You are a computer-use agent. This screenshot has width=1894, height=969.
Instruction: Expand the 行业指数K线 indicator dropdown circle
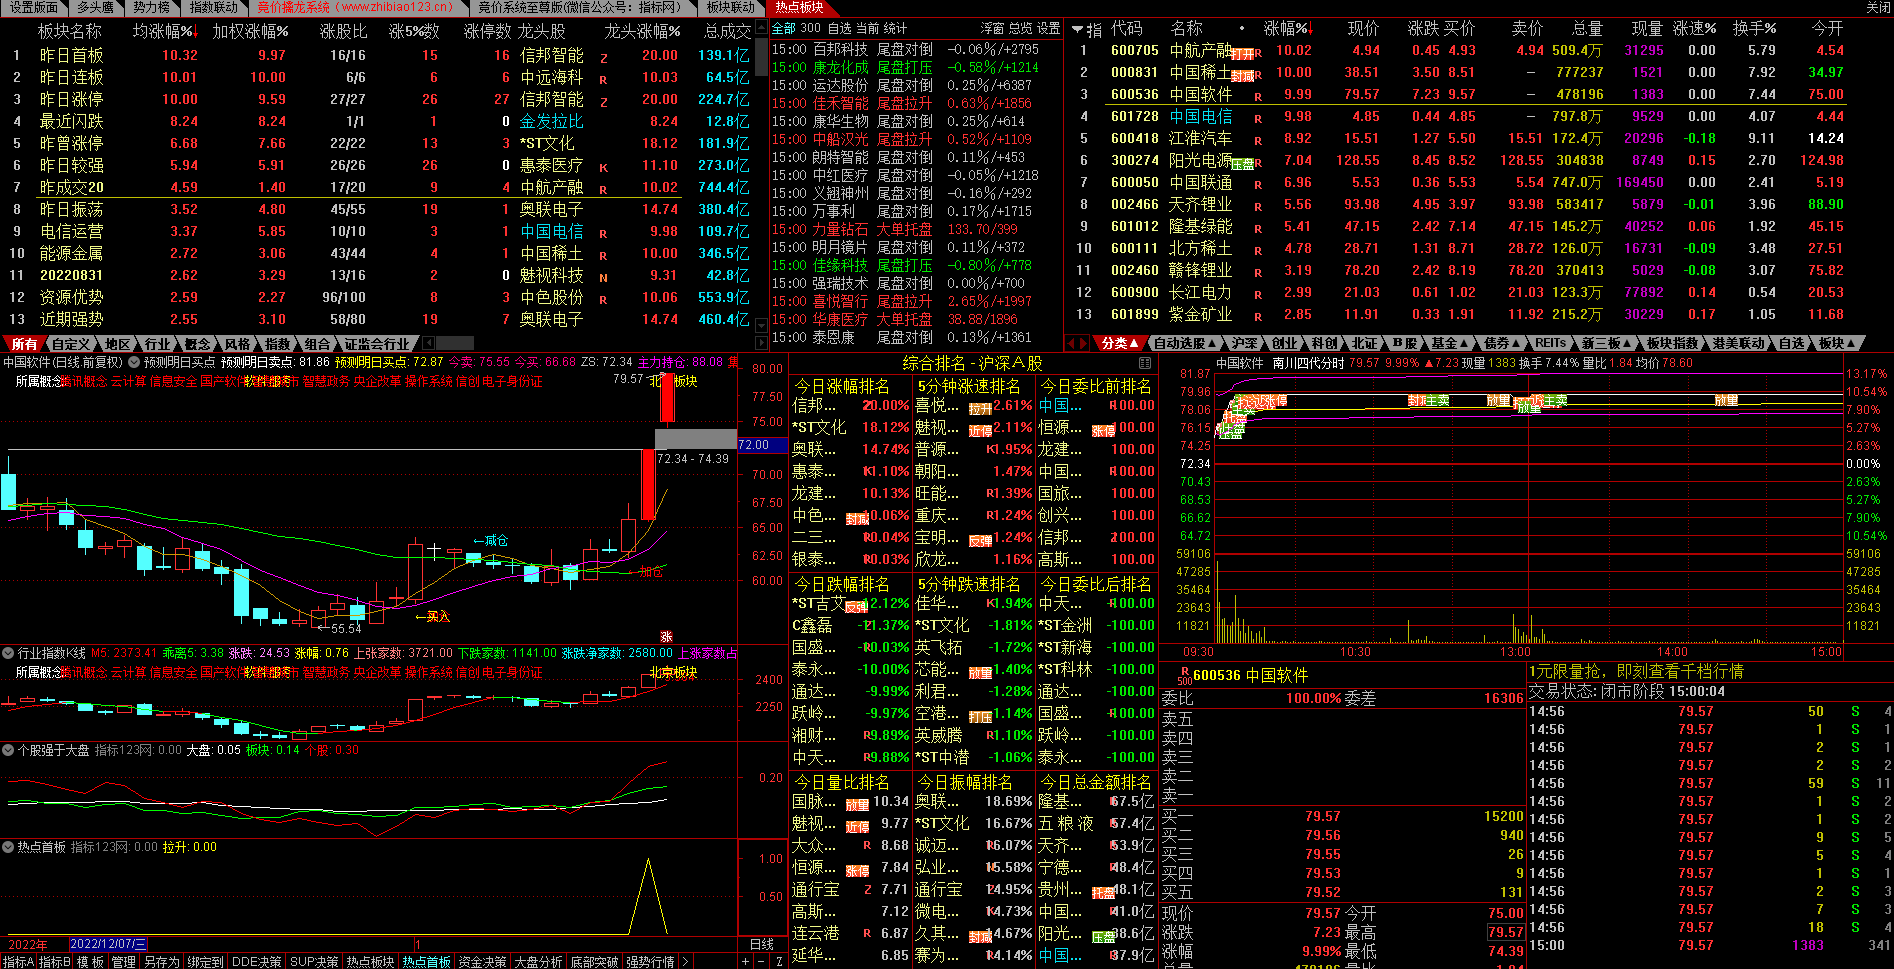(8, 653)
